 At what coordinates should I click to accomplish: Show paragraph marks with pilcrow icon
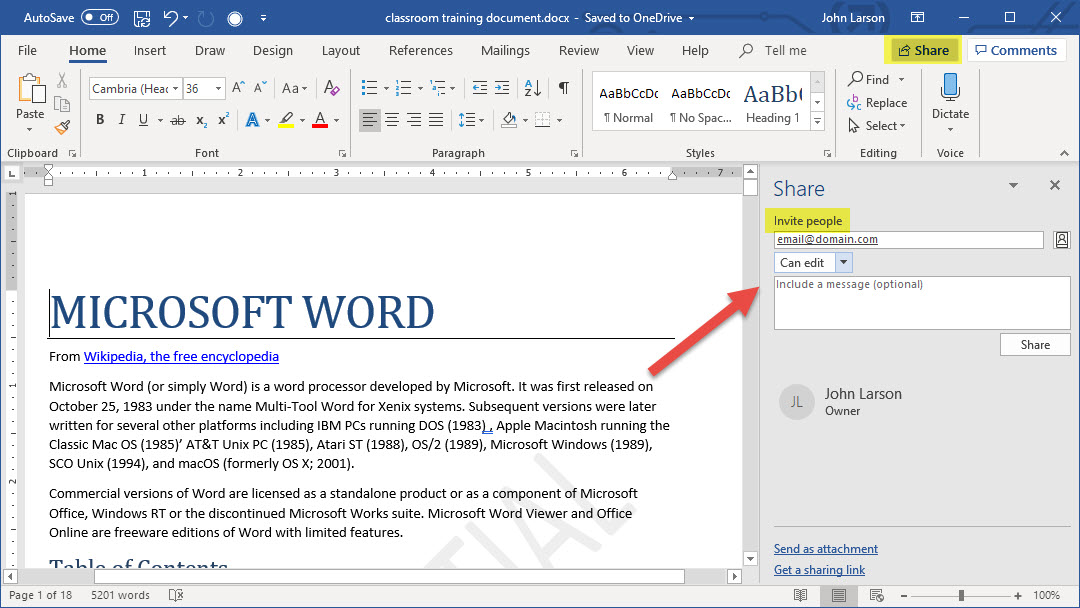[564, 88]
